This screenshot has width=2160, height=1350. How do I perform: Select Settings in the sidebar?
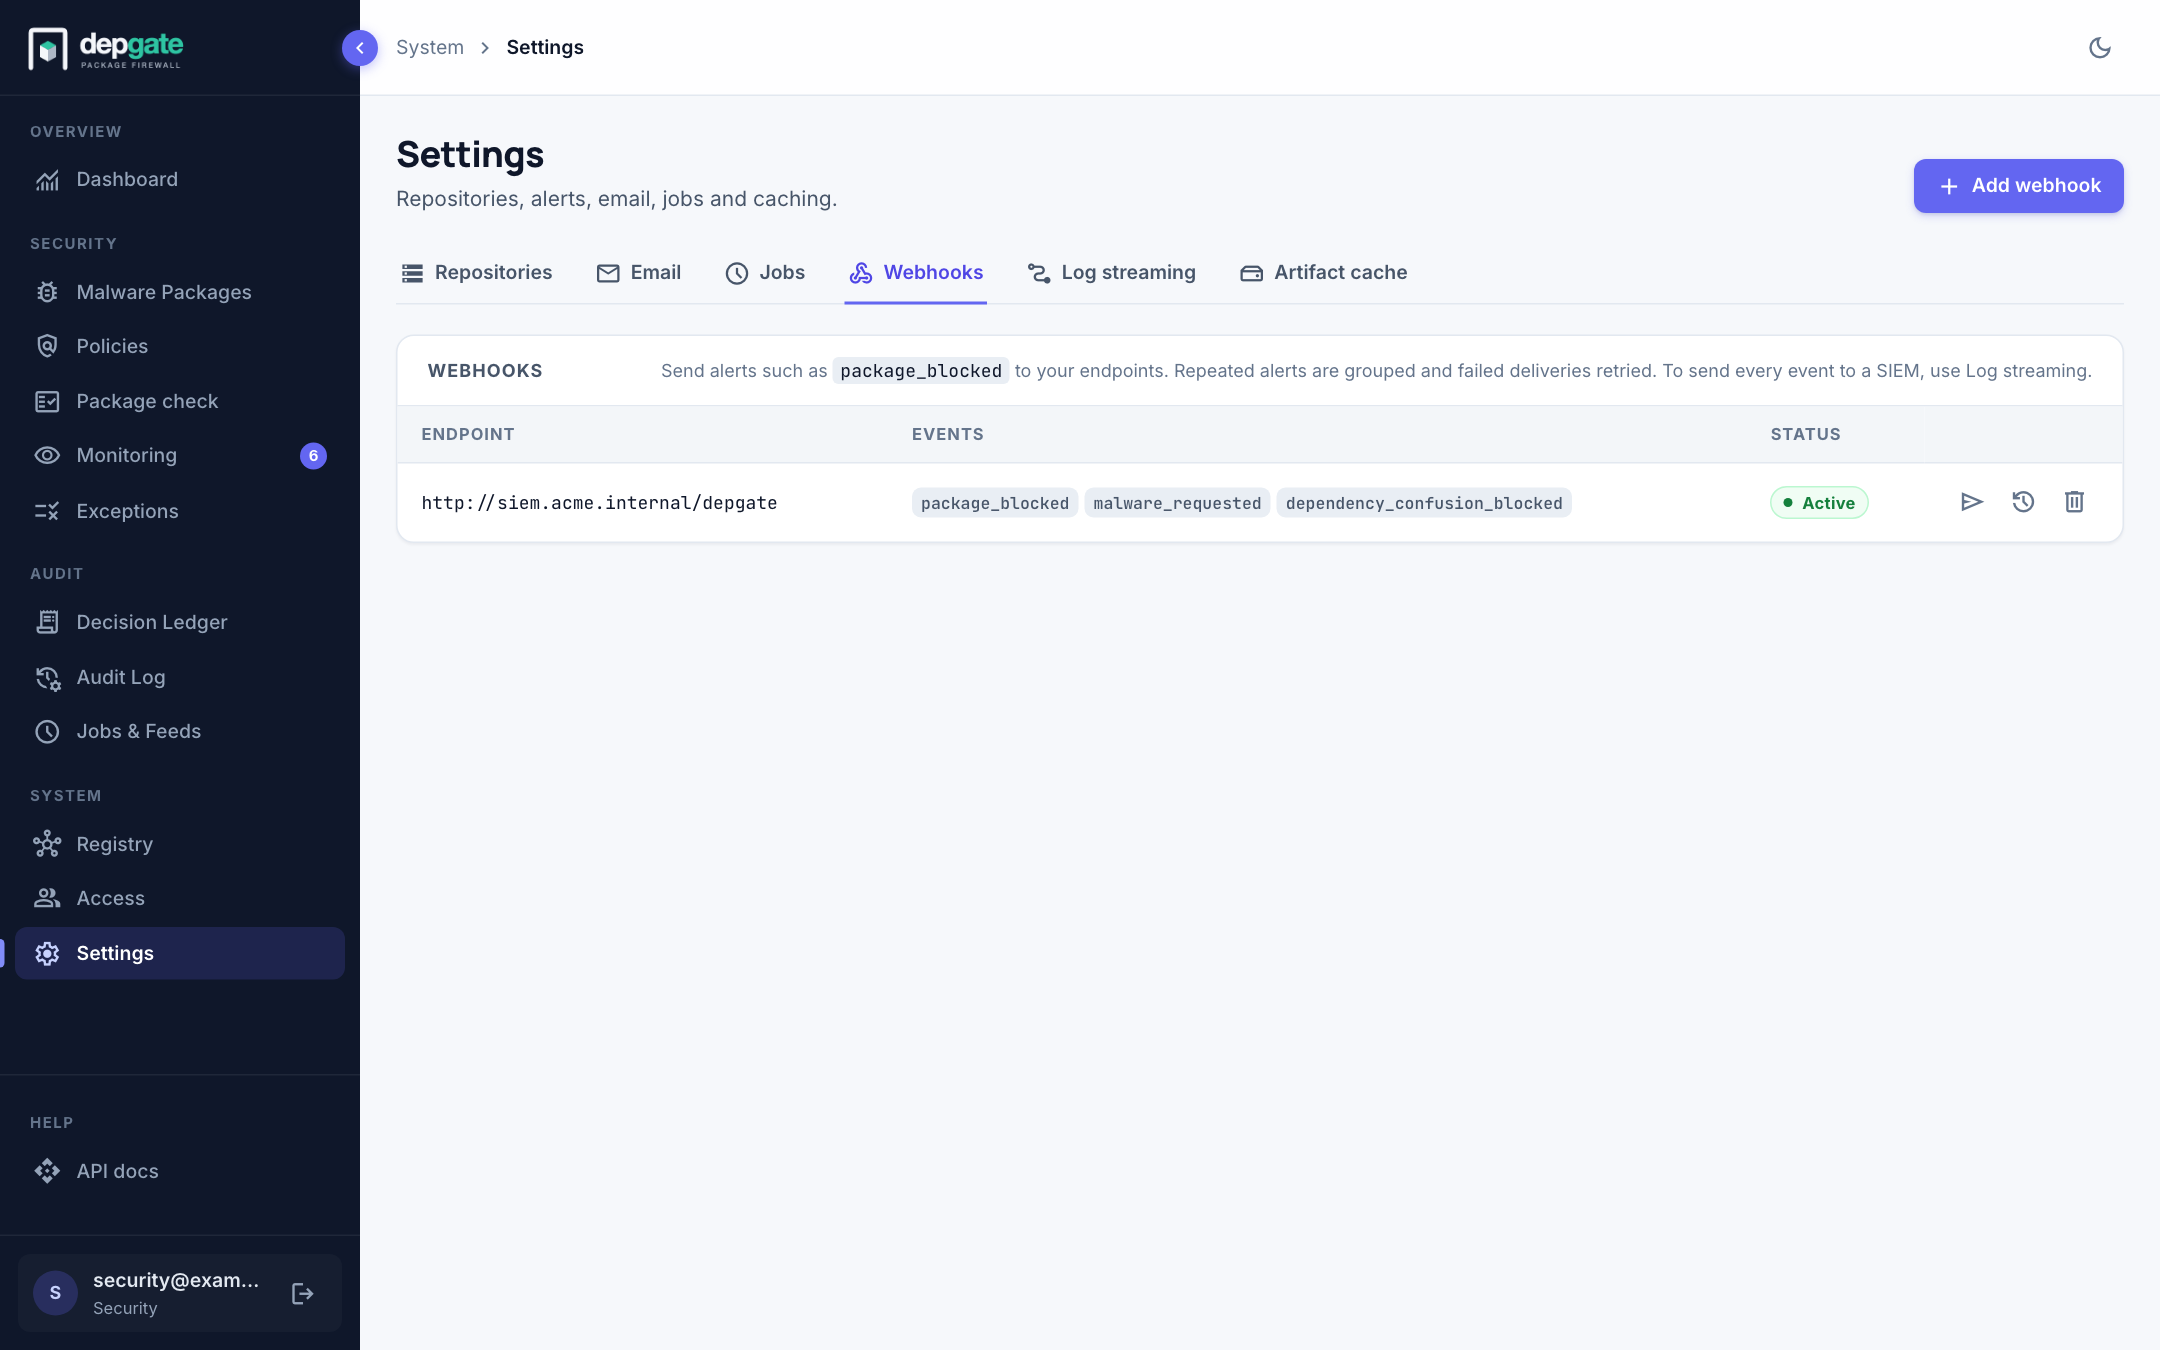coord(180,953)
